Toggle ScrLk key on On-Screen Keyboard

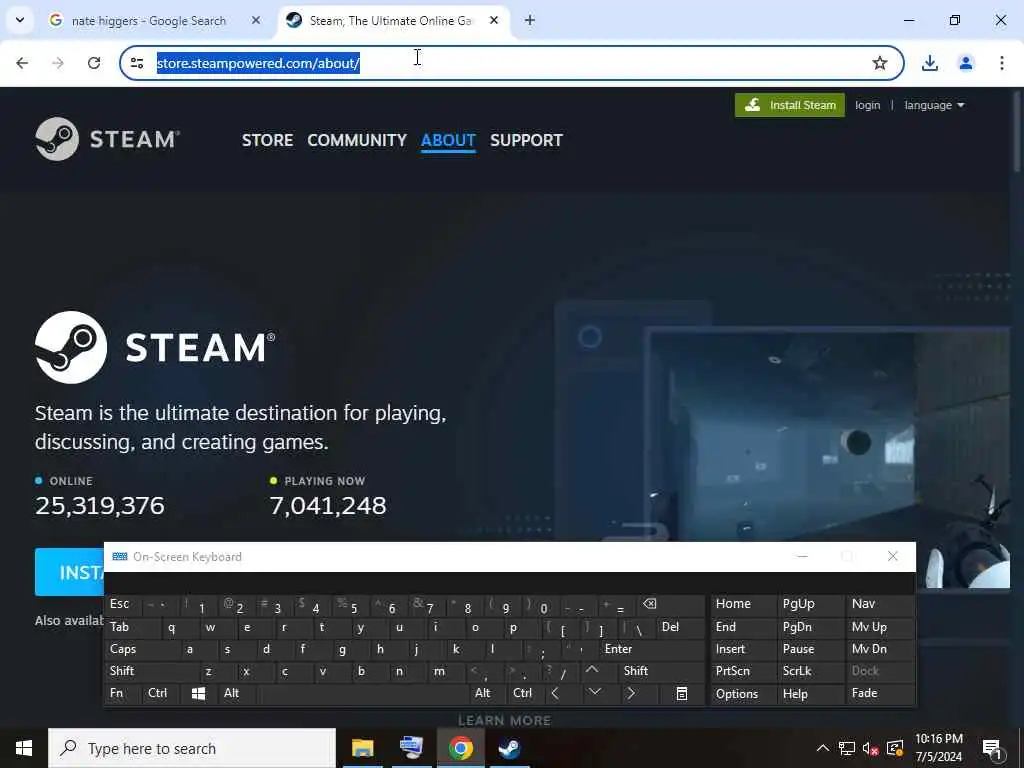pos(810,671)
